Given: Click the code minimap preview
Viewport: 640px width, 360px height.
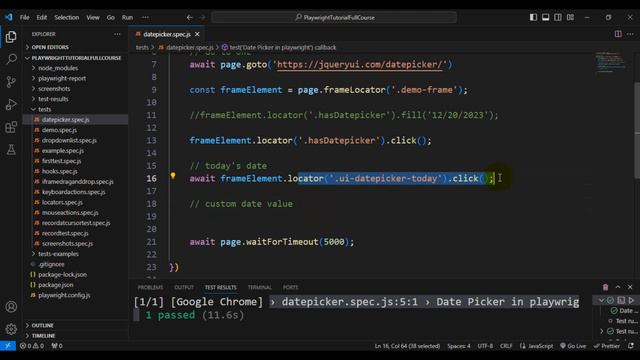Looking at the screenshot, I should [610, 62].
